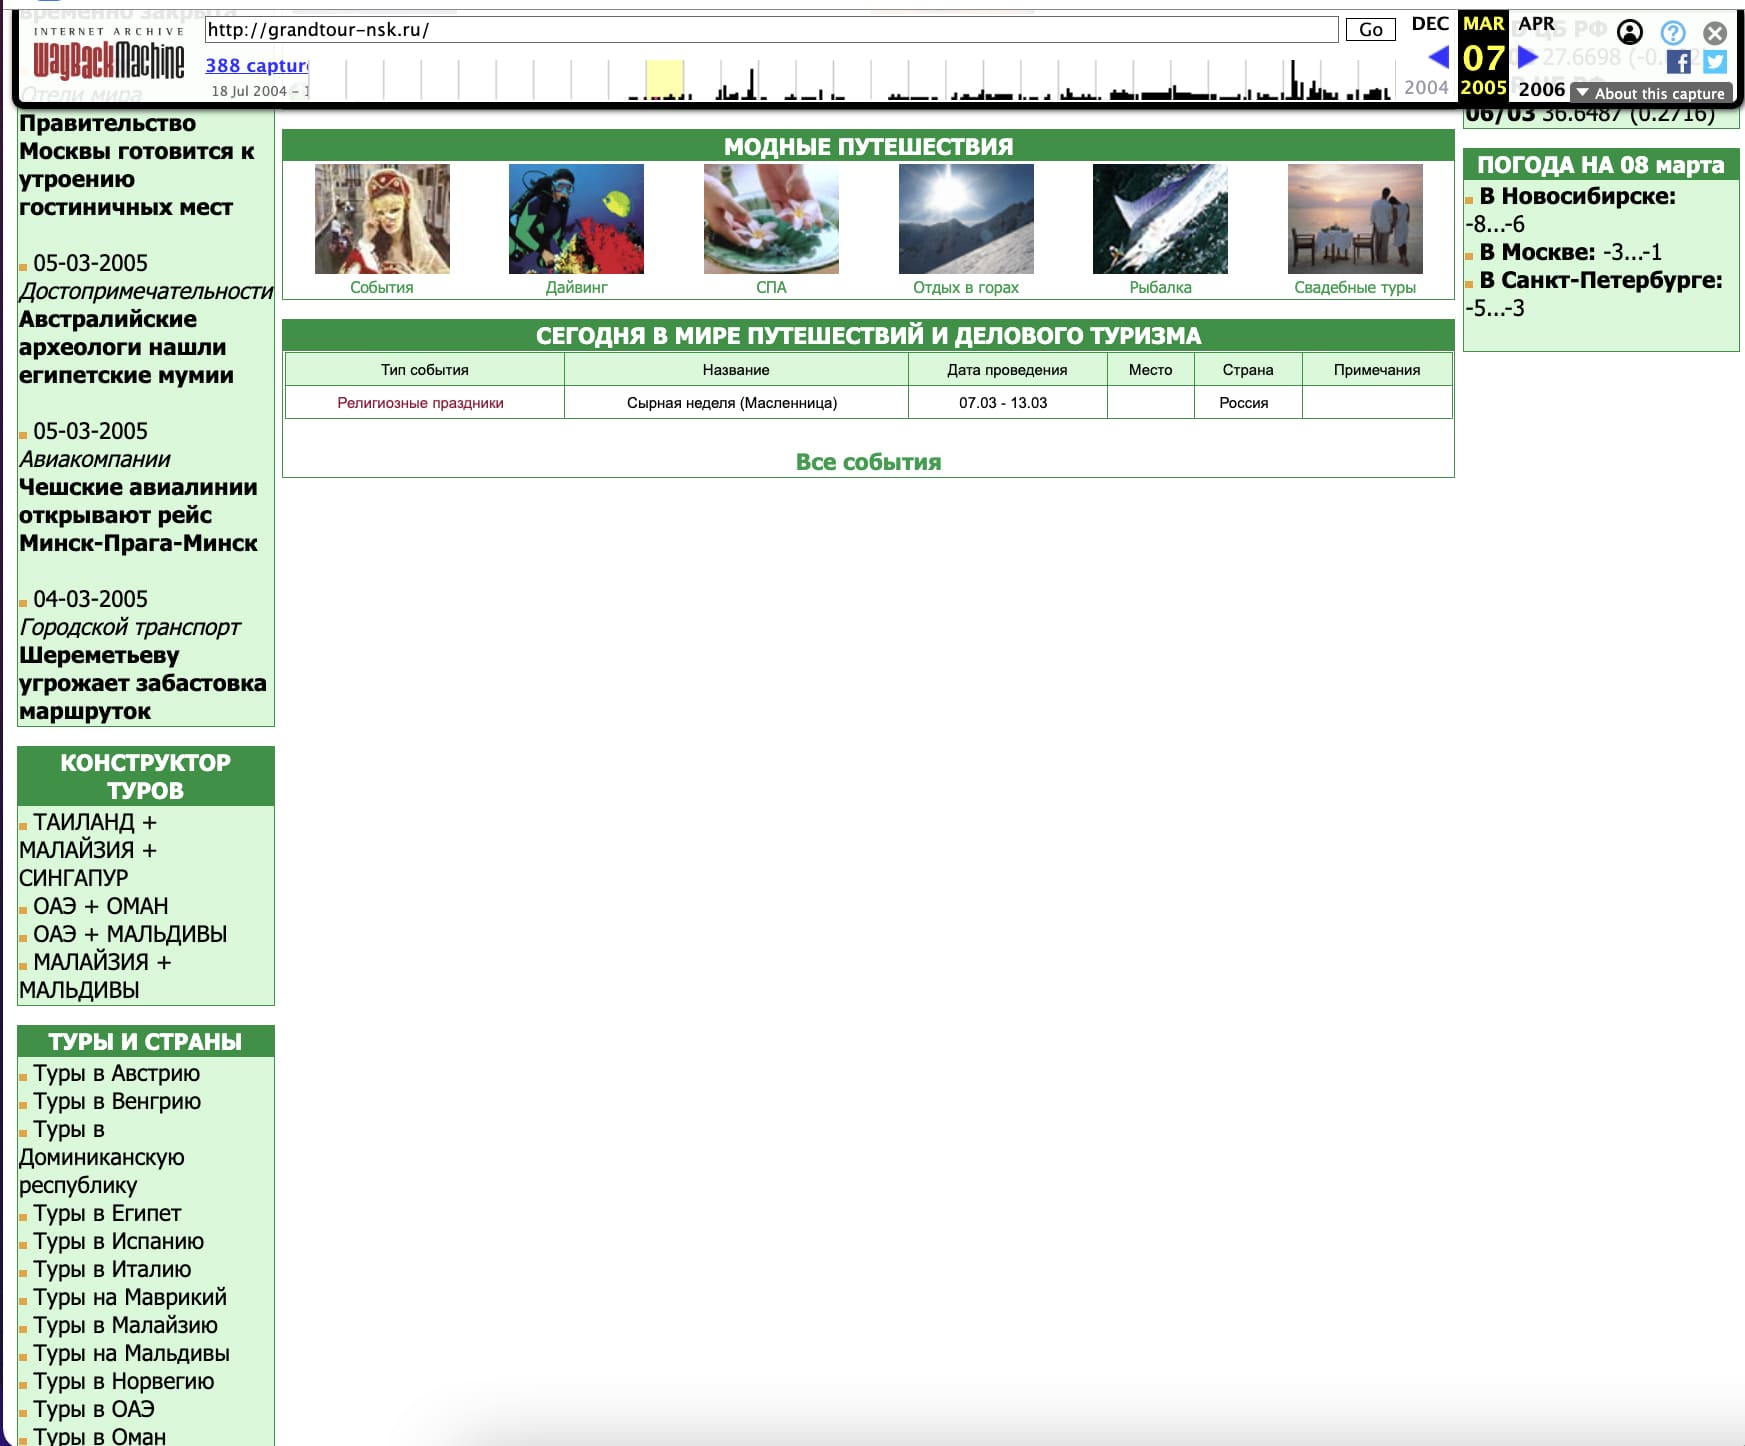Open news on Czech Airlines Минск-Прага-Минск flight
Screen dimensions: 1745x1446
tap(138, 515)
